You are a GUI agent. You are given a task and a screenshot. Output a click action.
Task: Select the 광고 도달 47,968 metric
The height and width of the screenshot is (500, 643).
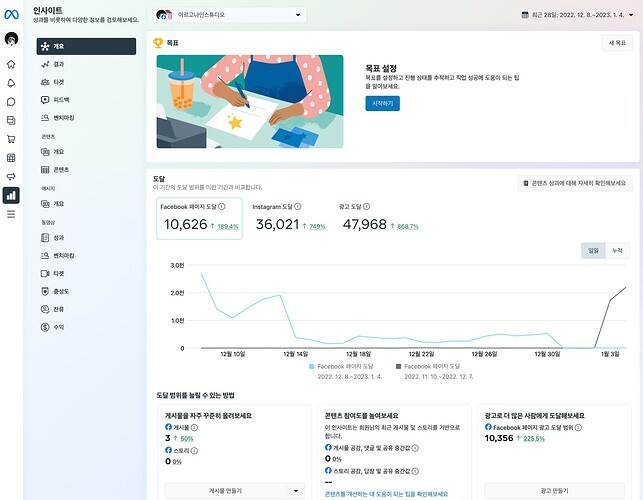pos(365,219)
